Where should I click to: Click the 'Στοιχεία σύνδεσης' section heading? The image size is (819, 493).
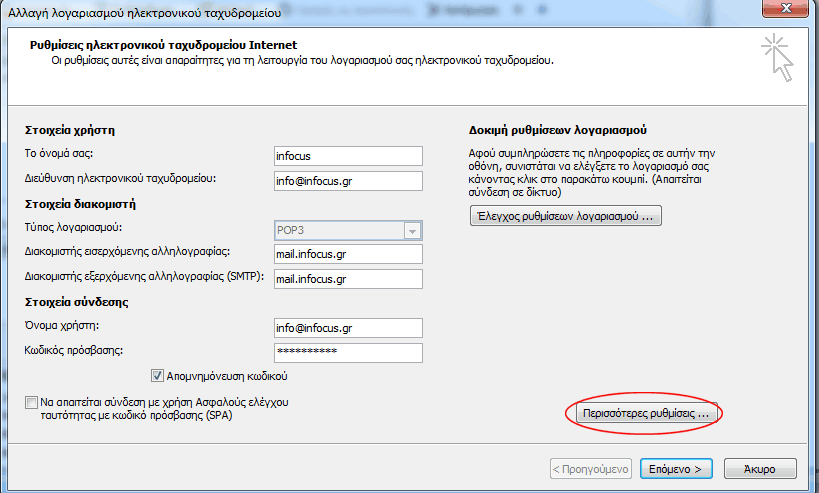click(77, 302)
